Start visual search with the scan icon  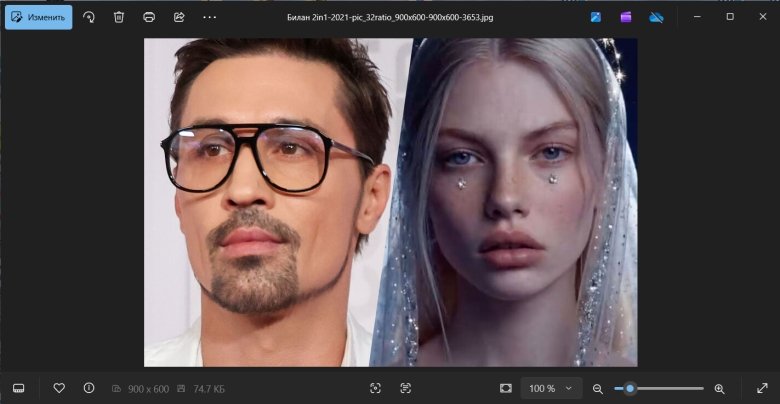(x=376, y=388)
